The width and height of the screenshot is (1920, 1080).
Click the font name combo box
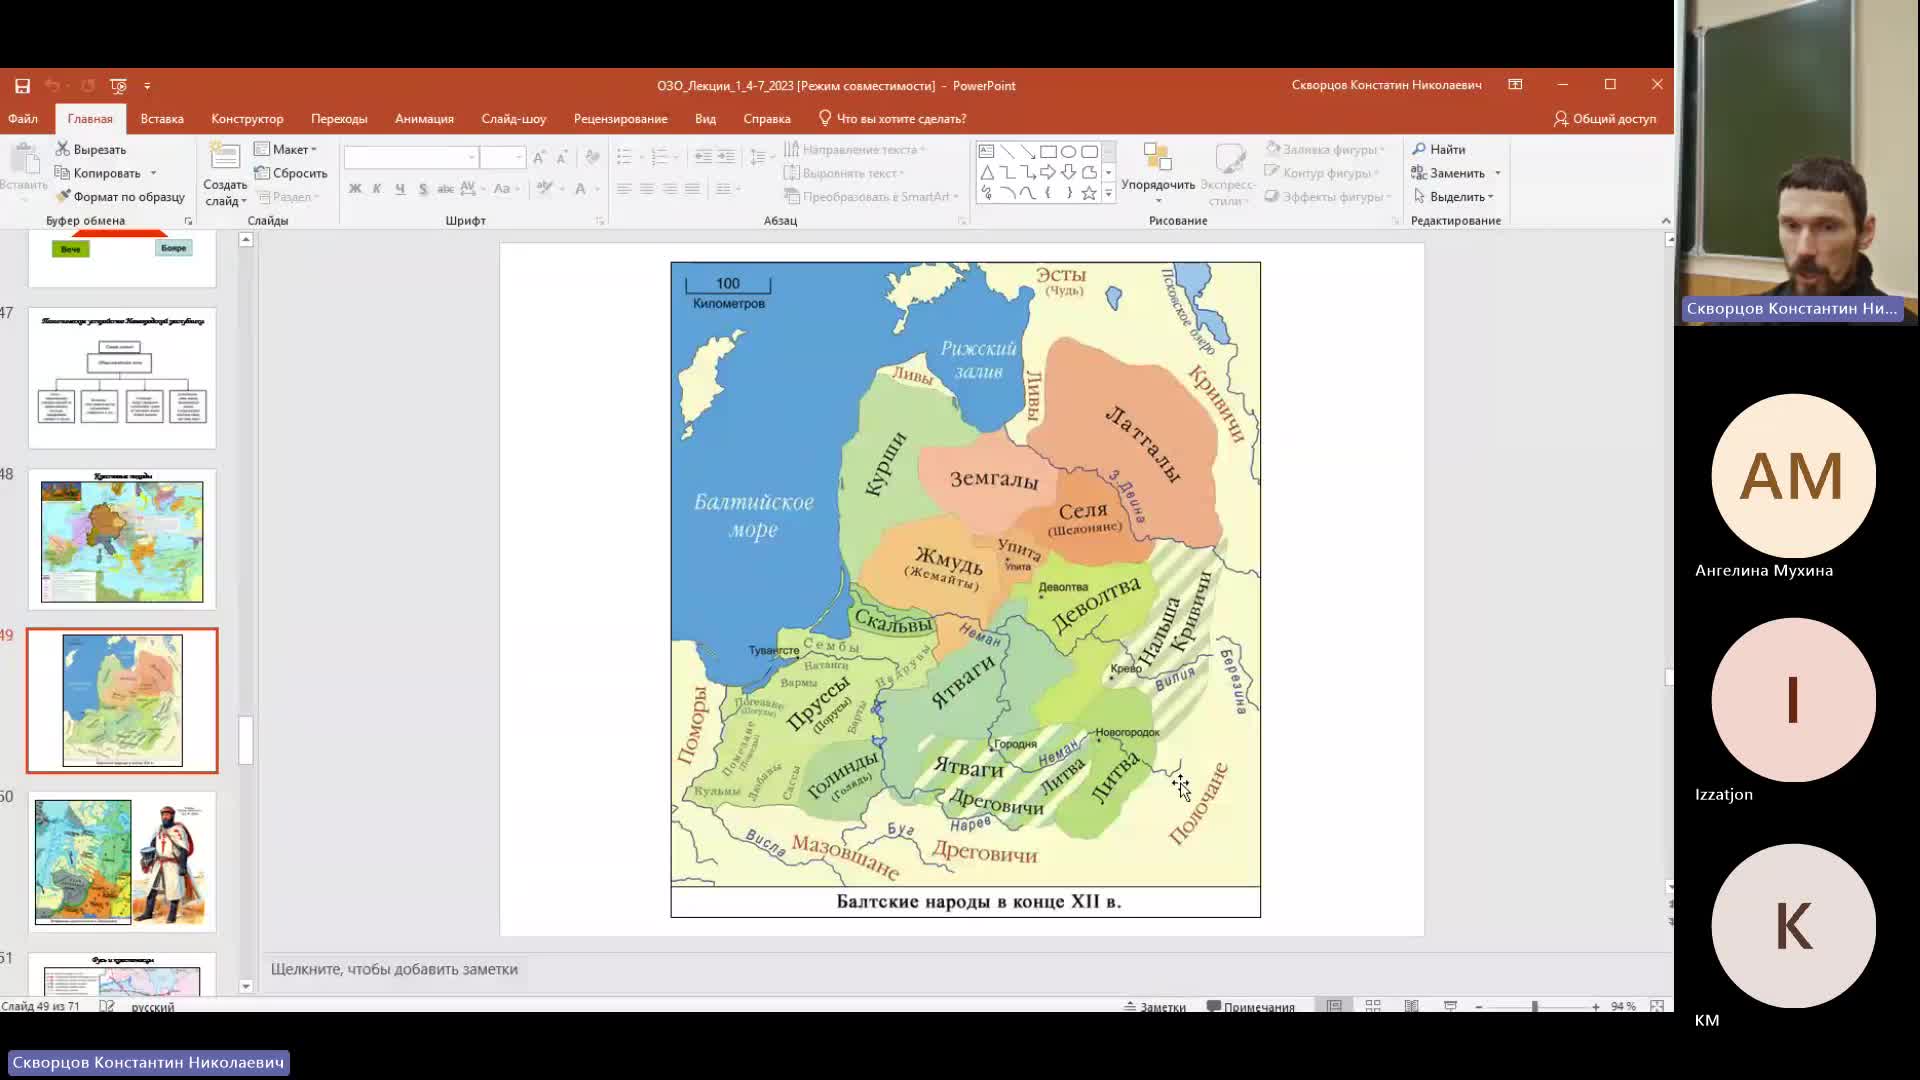[410, 157]
